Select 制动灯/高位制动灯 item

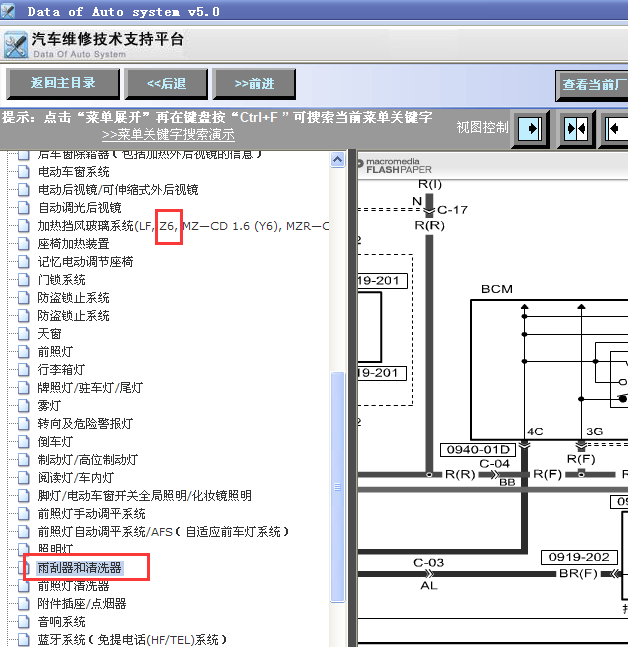pyautogui.click(x=88, y=460)
